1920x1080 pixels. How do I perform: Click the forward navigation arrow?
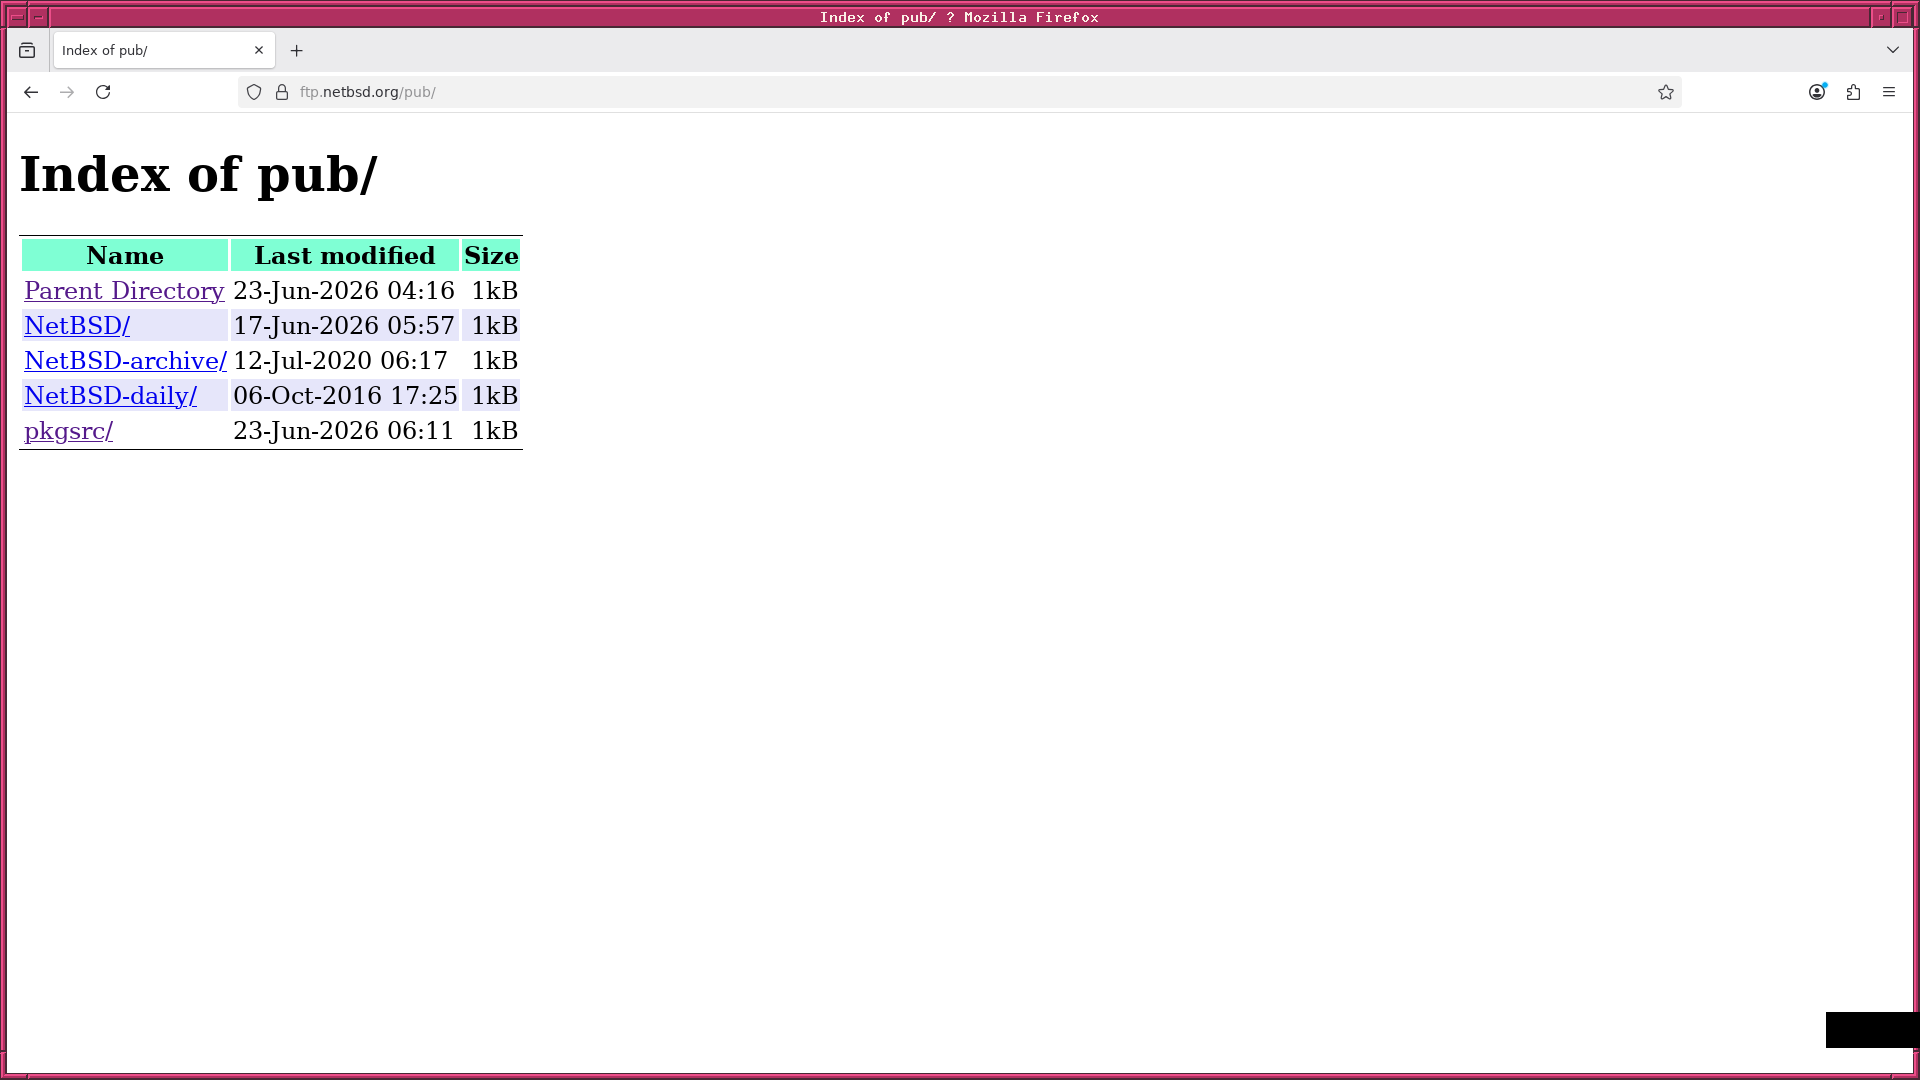[67, 92]
